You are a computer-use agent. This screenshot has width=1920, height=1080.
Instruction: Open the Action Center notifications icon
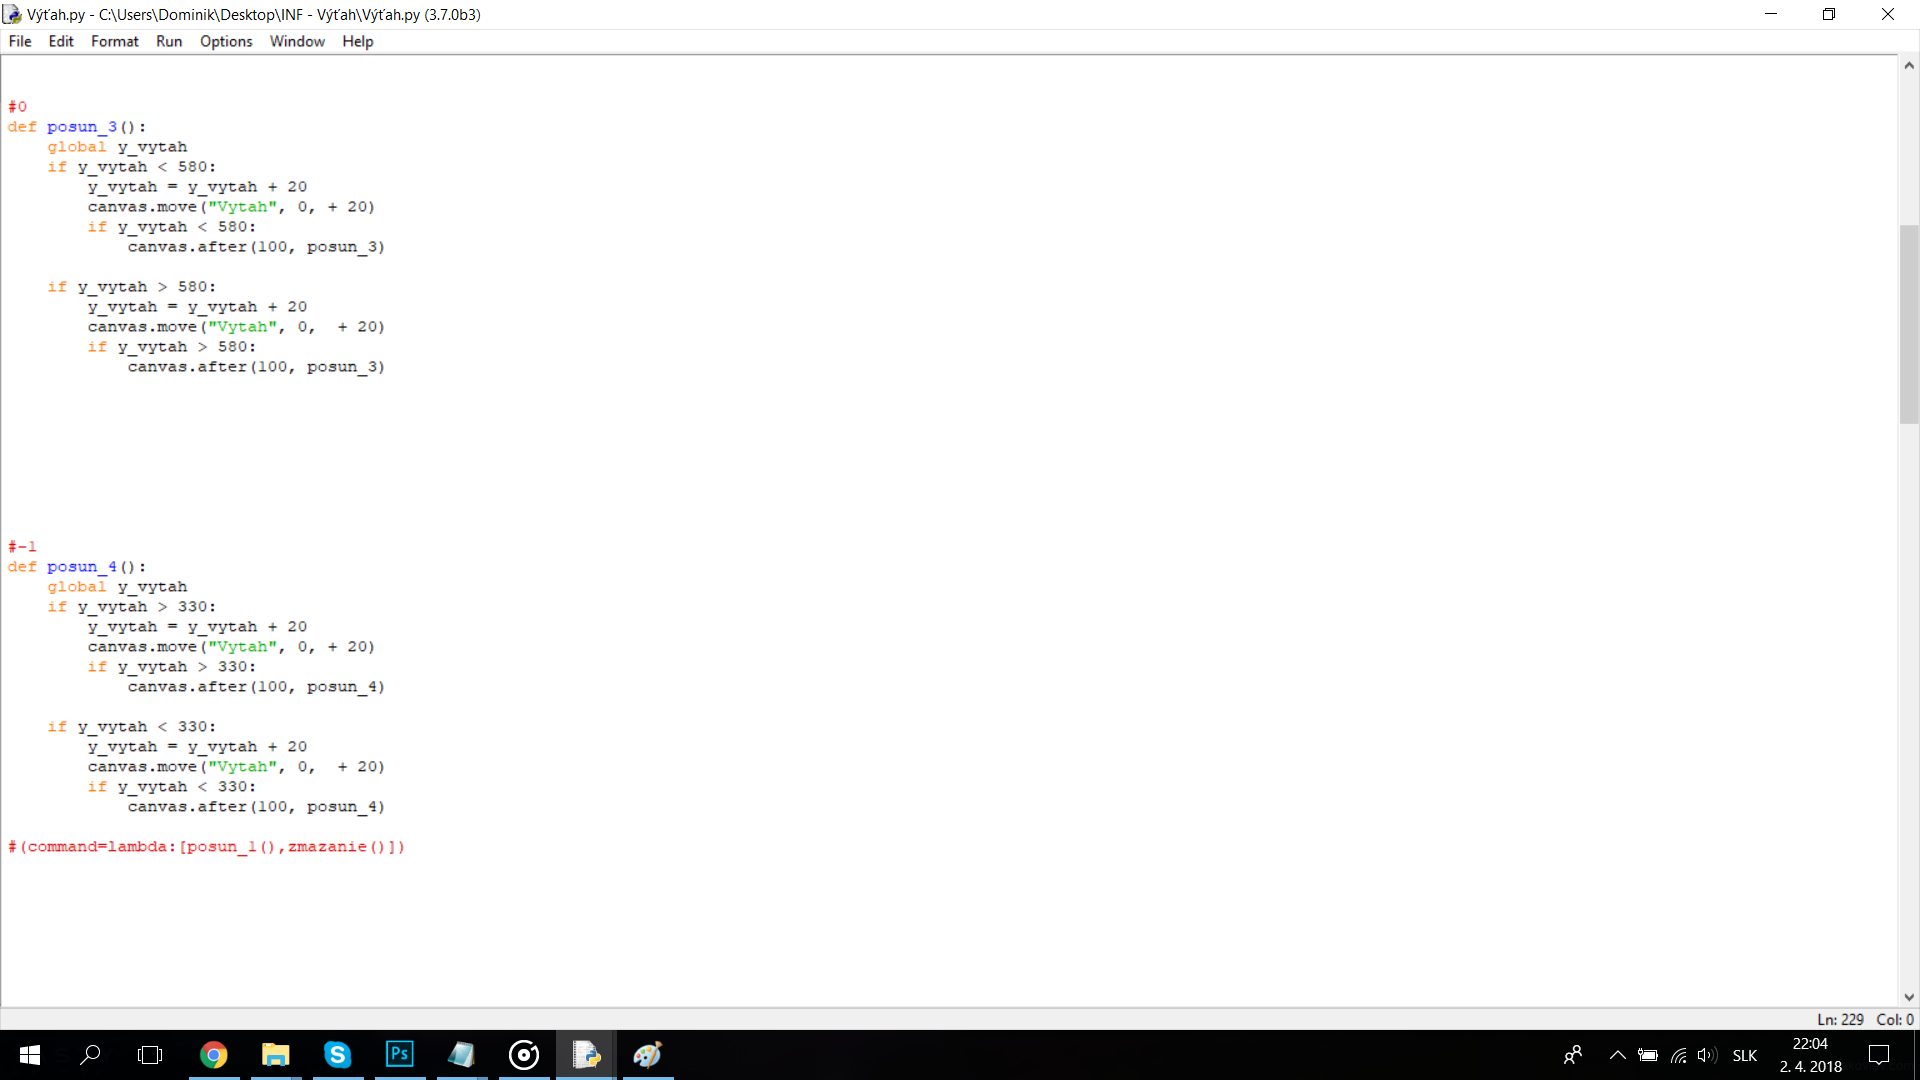click(1879, 1055)
